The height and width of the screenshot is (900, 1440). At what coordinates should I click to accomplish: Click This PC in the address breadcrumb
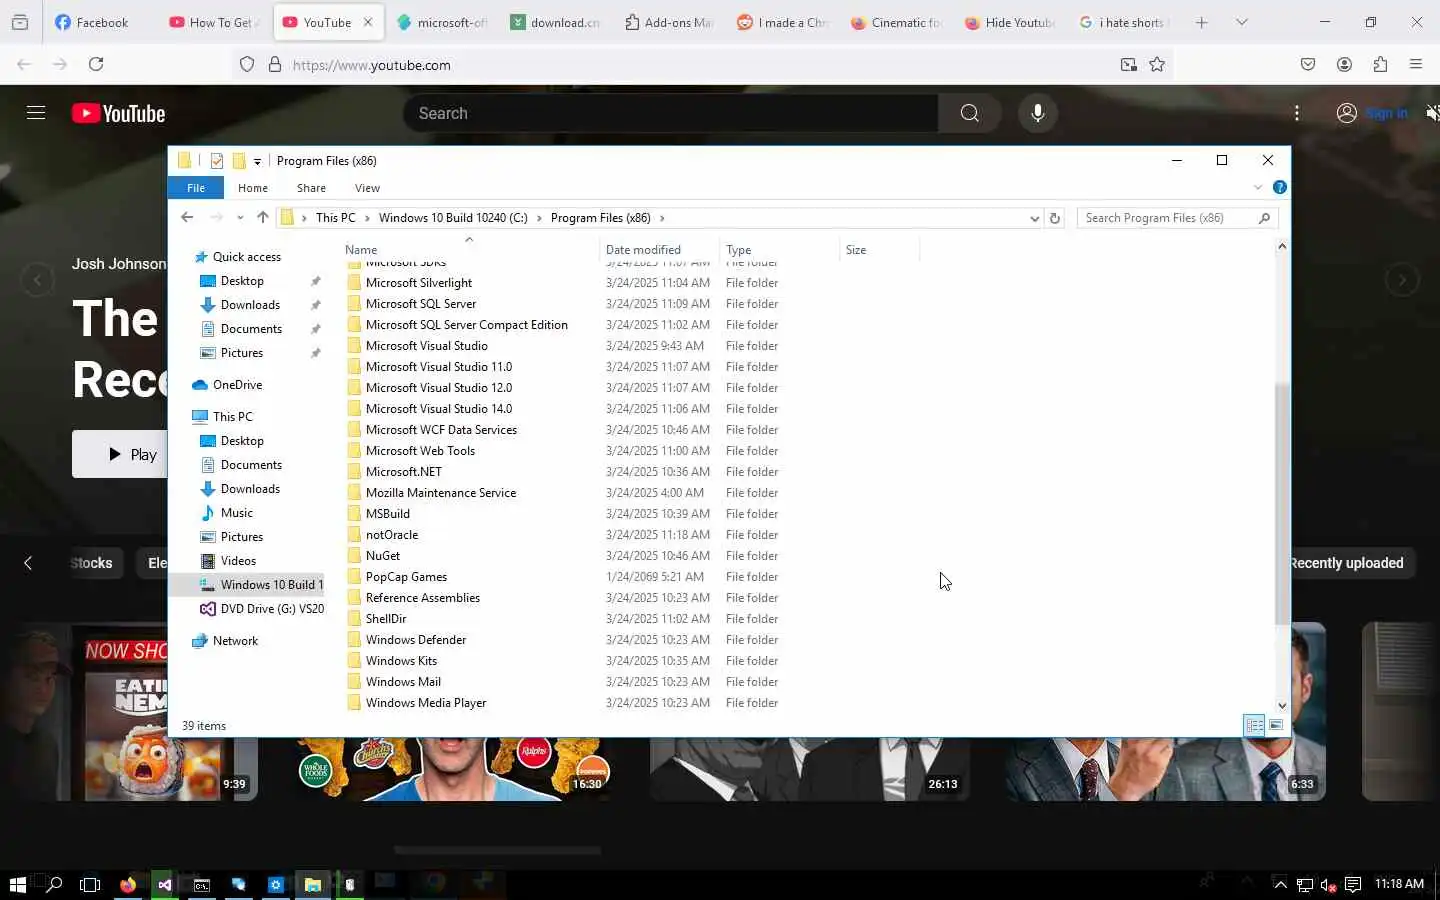tap(335, 218)
